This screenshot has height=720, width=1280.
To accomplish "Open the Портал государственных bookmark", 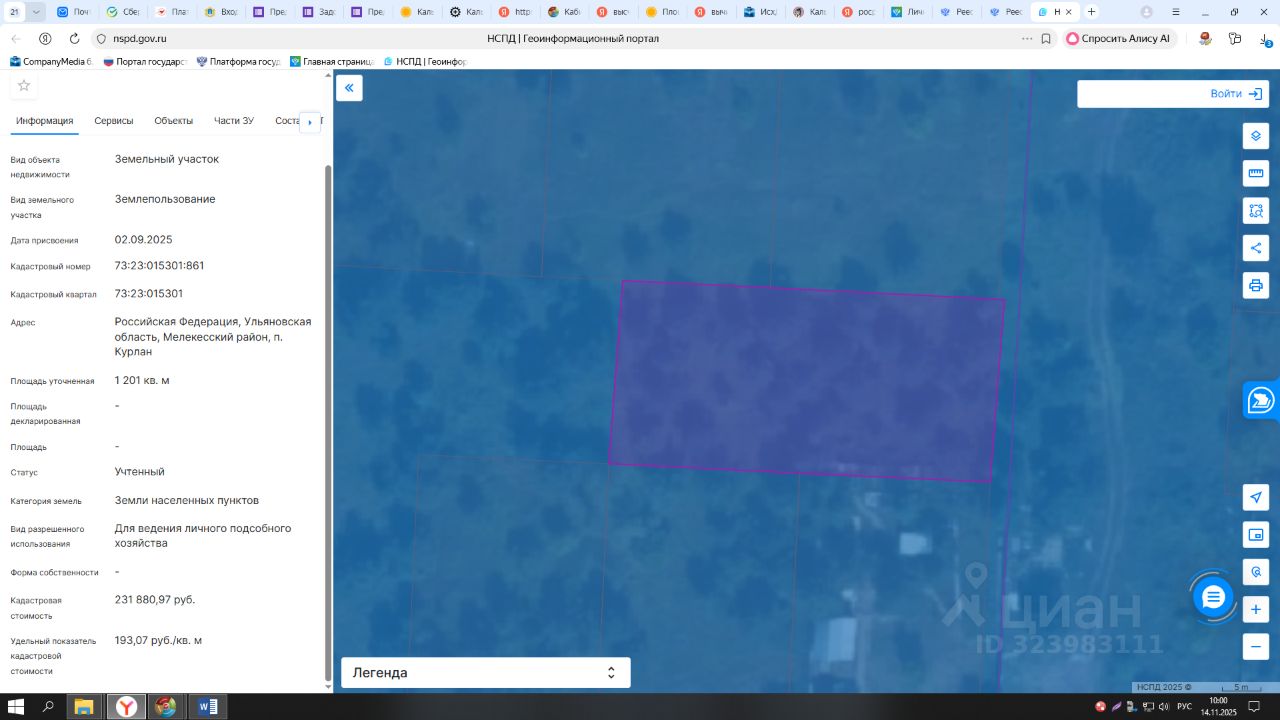I will [x=145, y=61].
